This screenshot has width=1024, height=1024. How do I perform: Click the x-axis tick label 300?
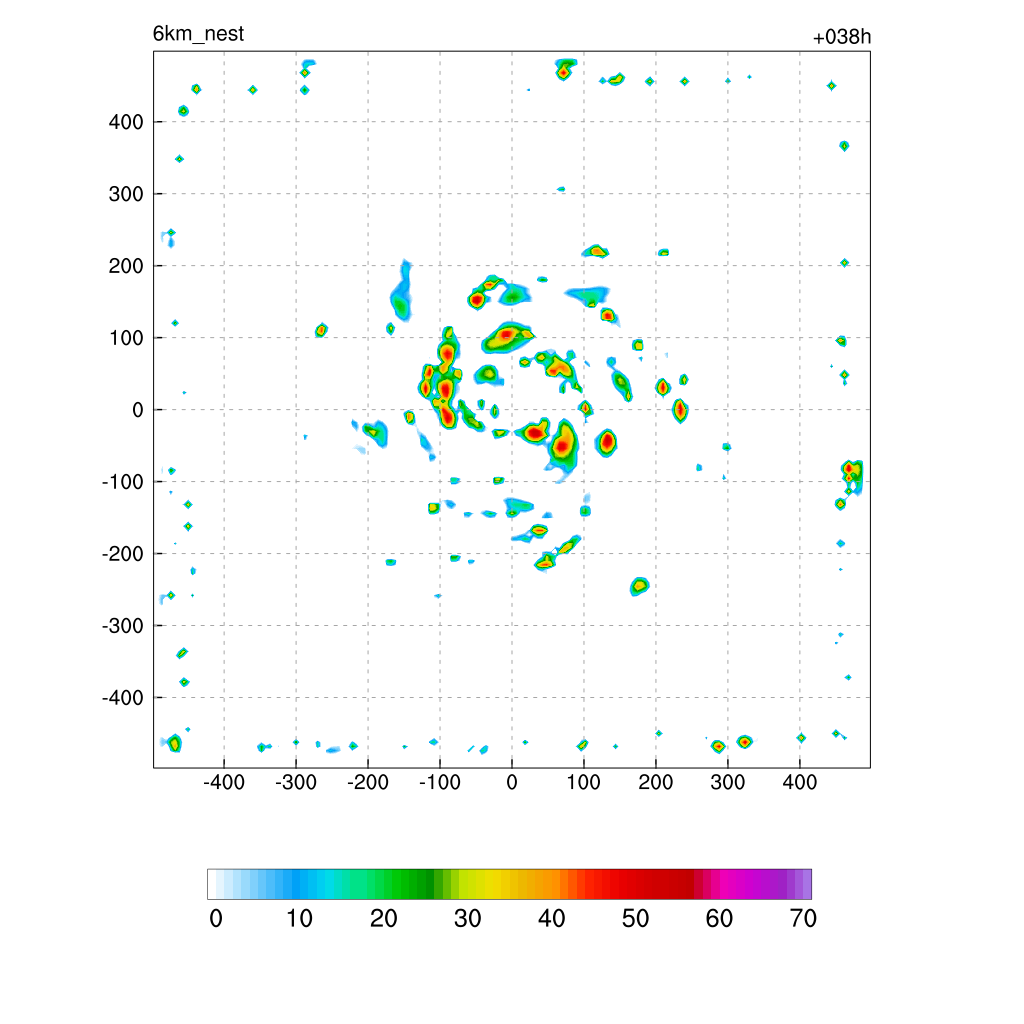click(x=728, y=782)
